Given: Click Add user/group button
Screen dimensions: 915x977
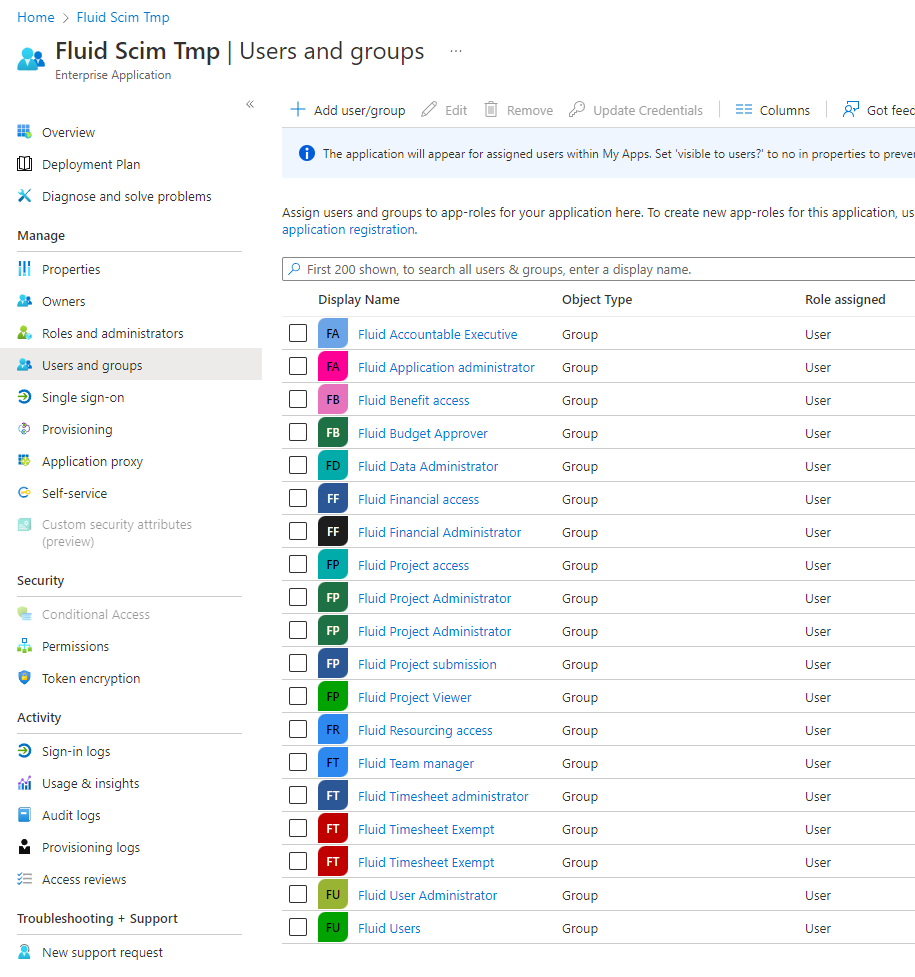Looking at the screenshot, I should pos(348,110).
